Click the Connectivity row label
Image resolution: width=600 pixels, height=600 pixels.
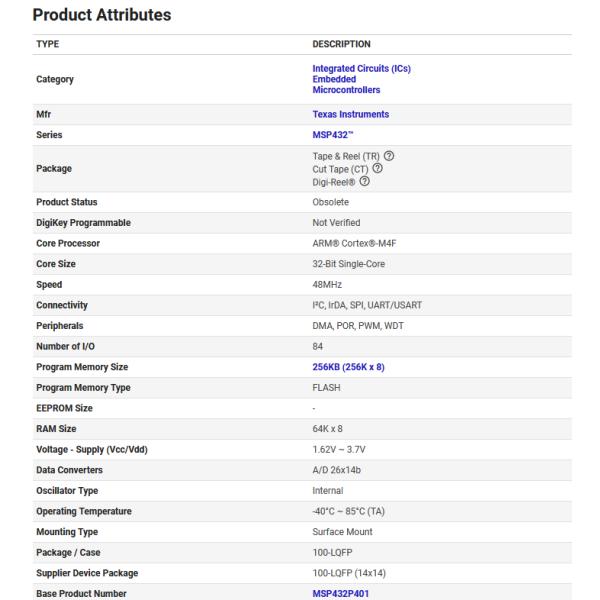coord(62,305)
